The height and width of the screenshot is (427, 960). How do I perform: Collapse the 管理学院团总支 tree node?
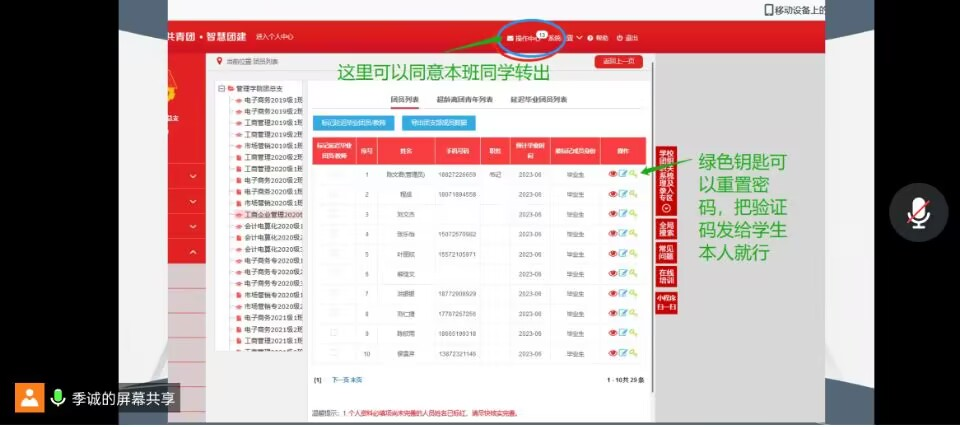pyautogui.click(x=220, y=89)
